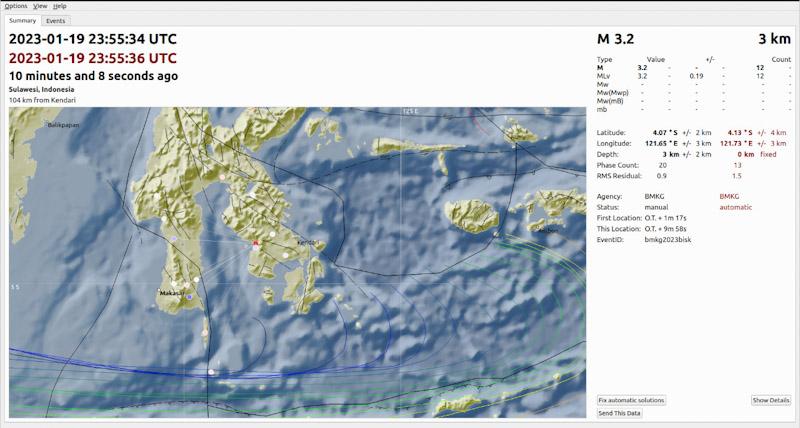This screenshot has height=428, width=800.
Task: Click the Fix automatic solutions button
Action: pos(631,400)
